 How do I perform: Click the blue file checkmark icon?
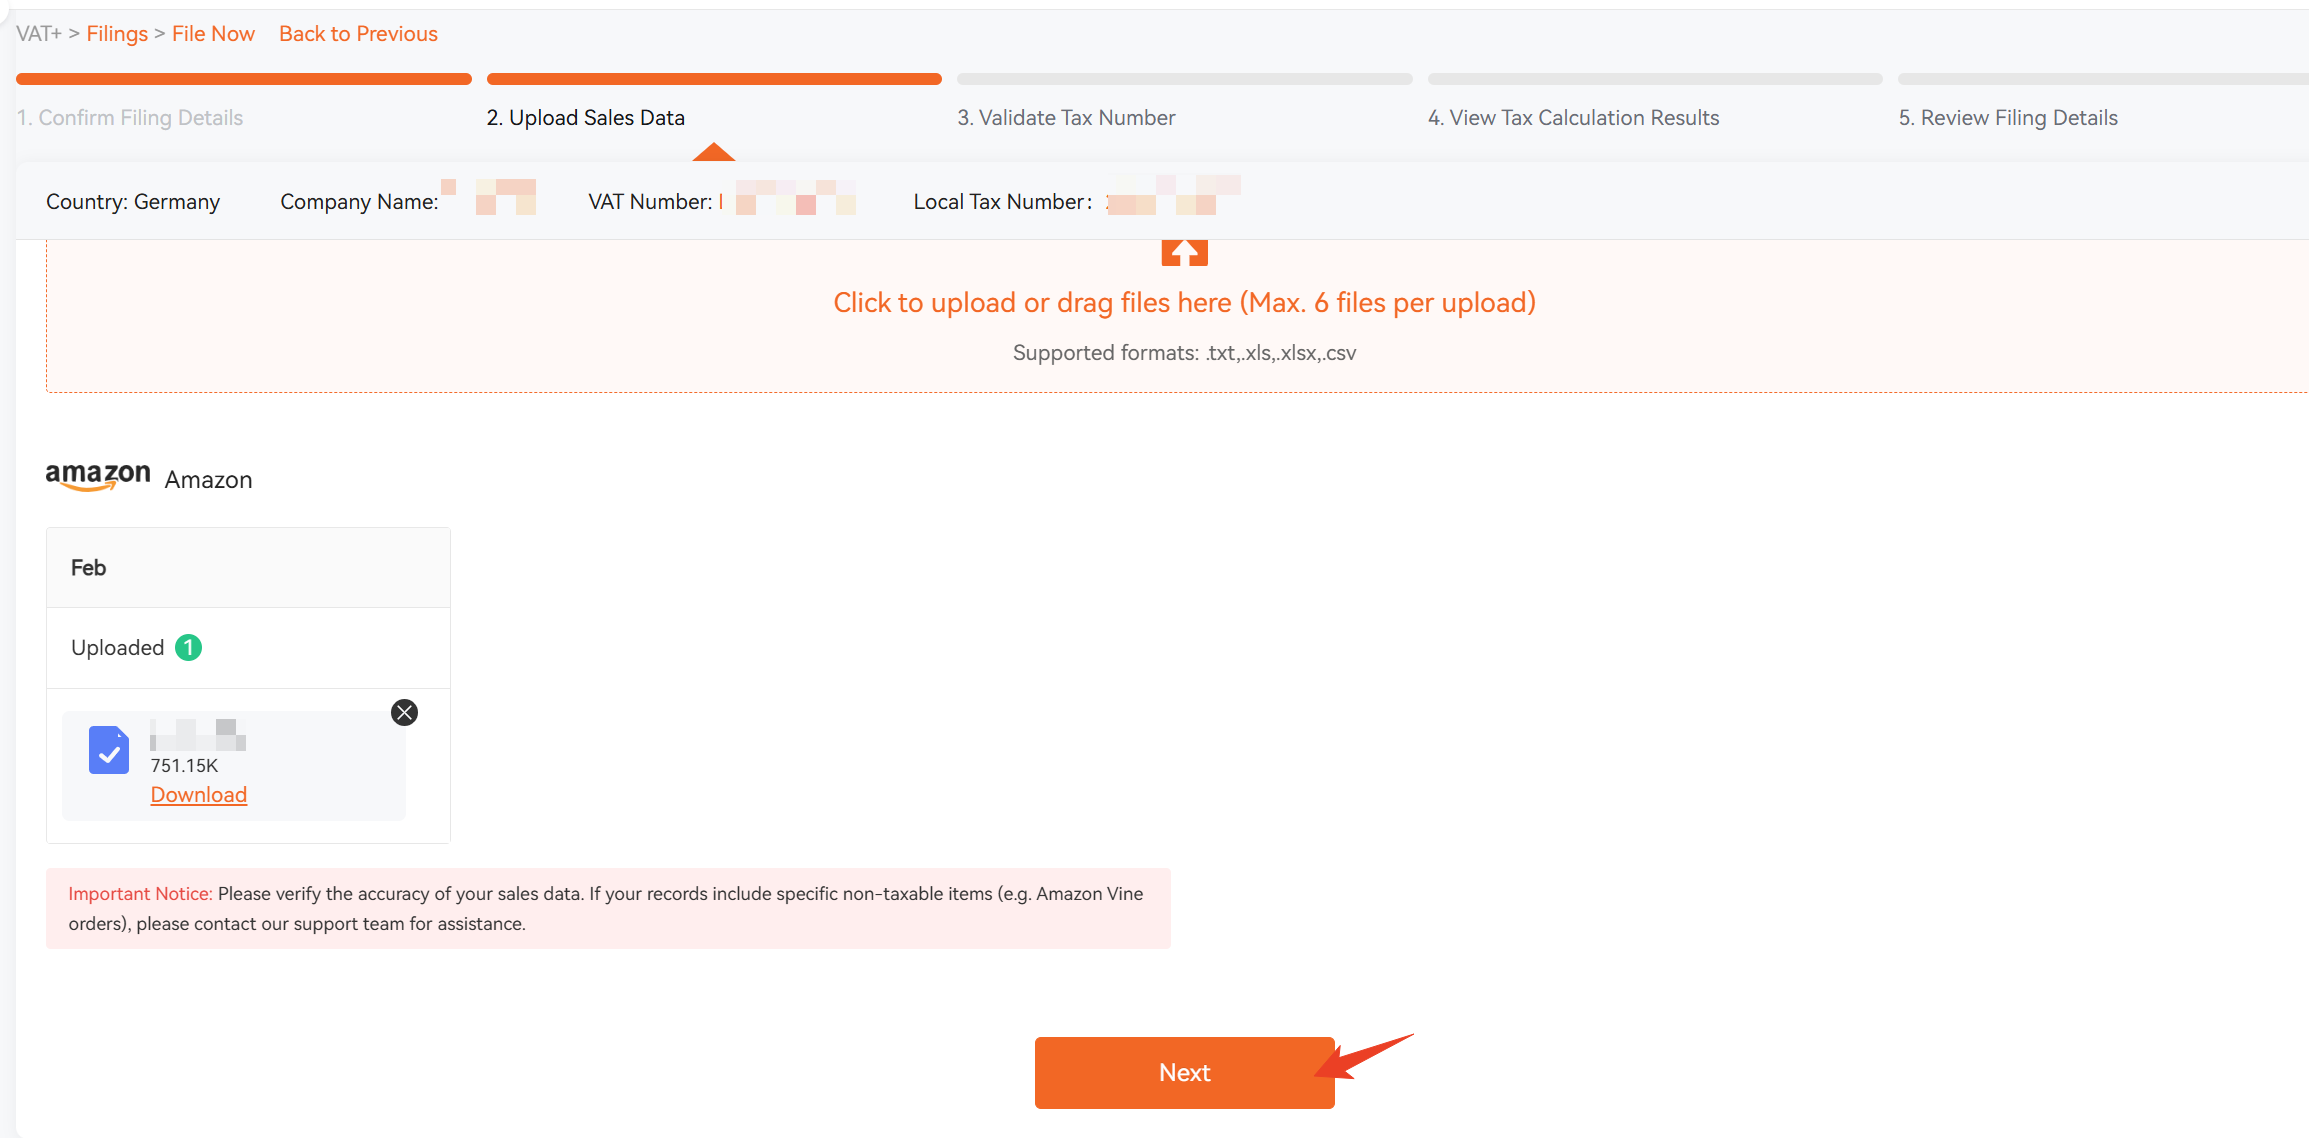click(x=109, y=750)
